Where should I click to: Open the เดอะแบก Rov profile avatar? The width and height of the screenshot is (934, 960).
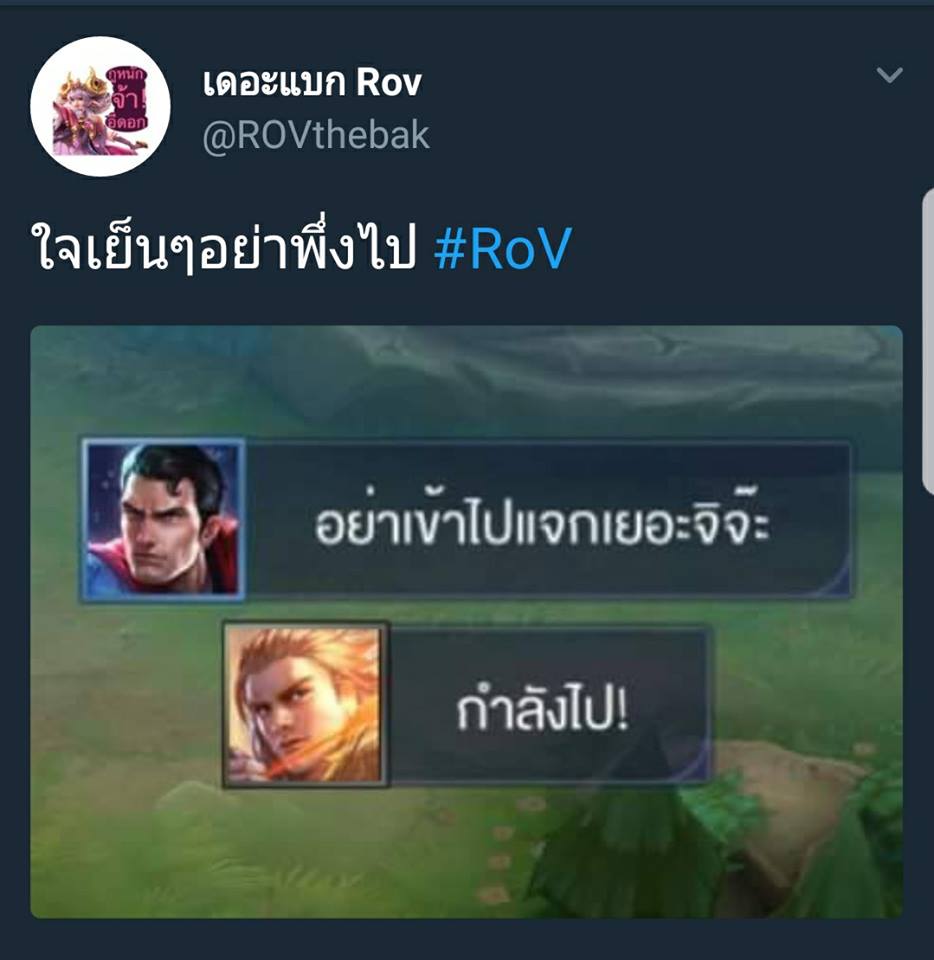click(100, 107)
